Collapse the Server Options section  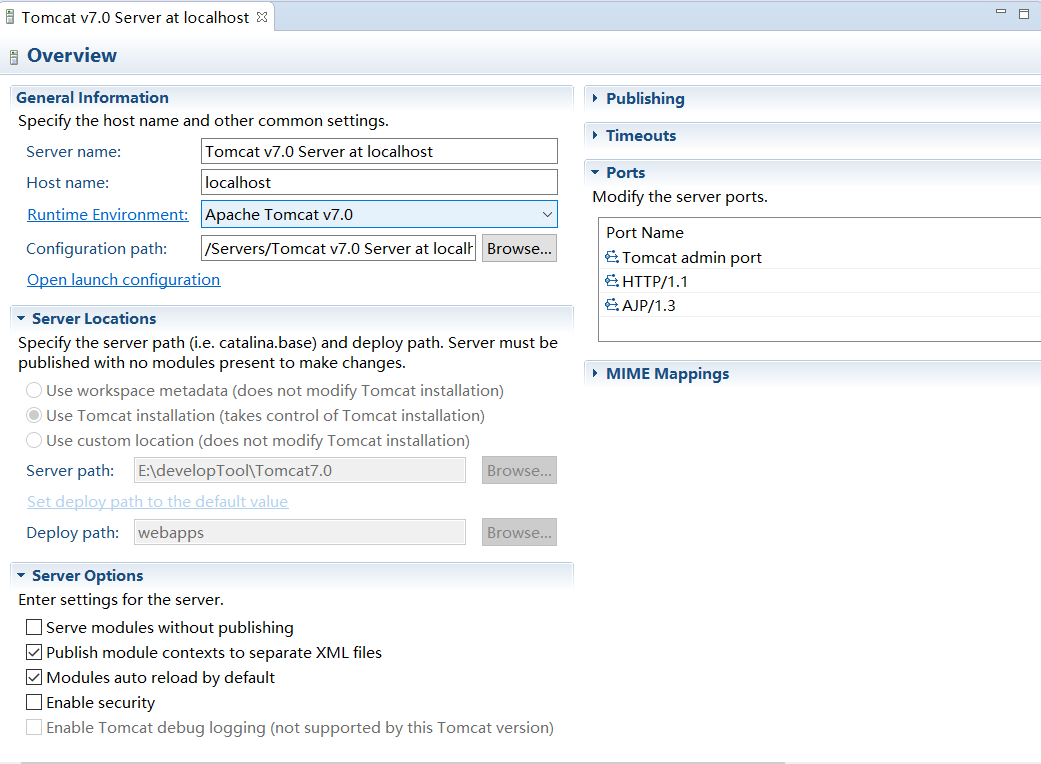click(x=21, y=575)
